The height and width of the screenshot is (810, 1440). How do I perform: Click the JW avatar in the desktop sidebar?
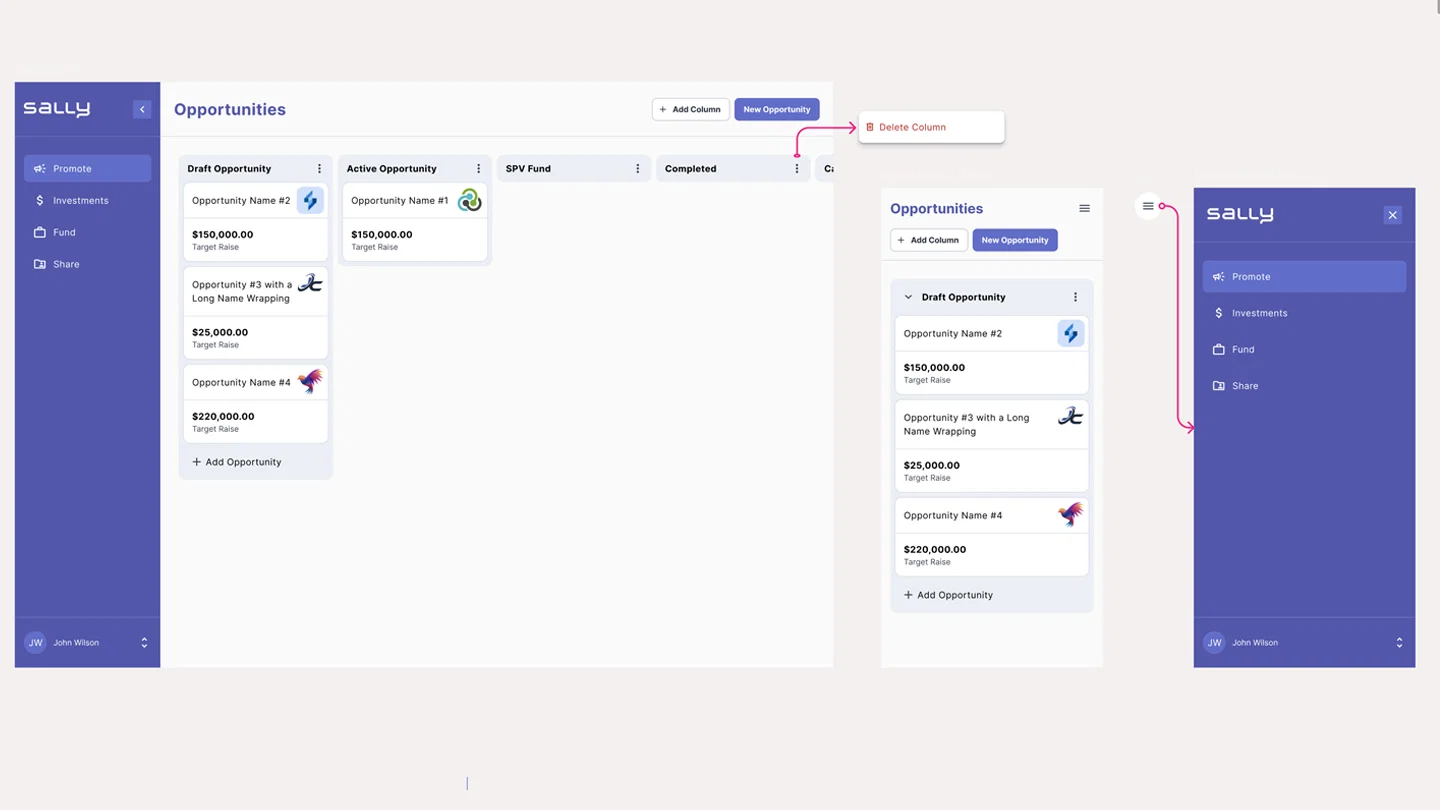click(x=35, y=643)
